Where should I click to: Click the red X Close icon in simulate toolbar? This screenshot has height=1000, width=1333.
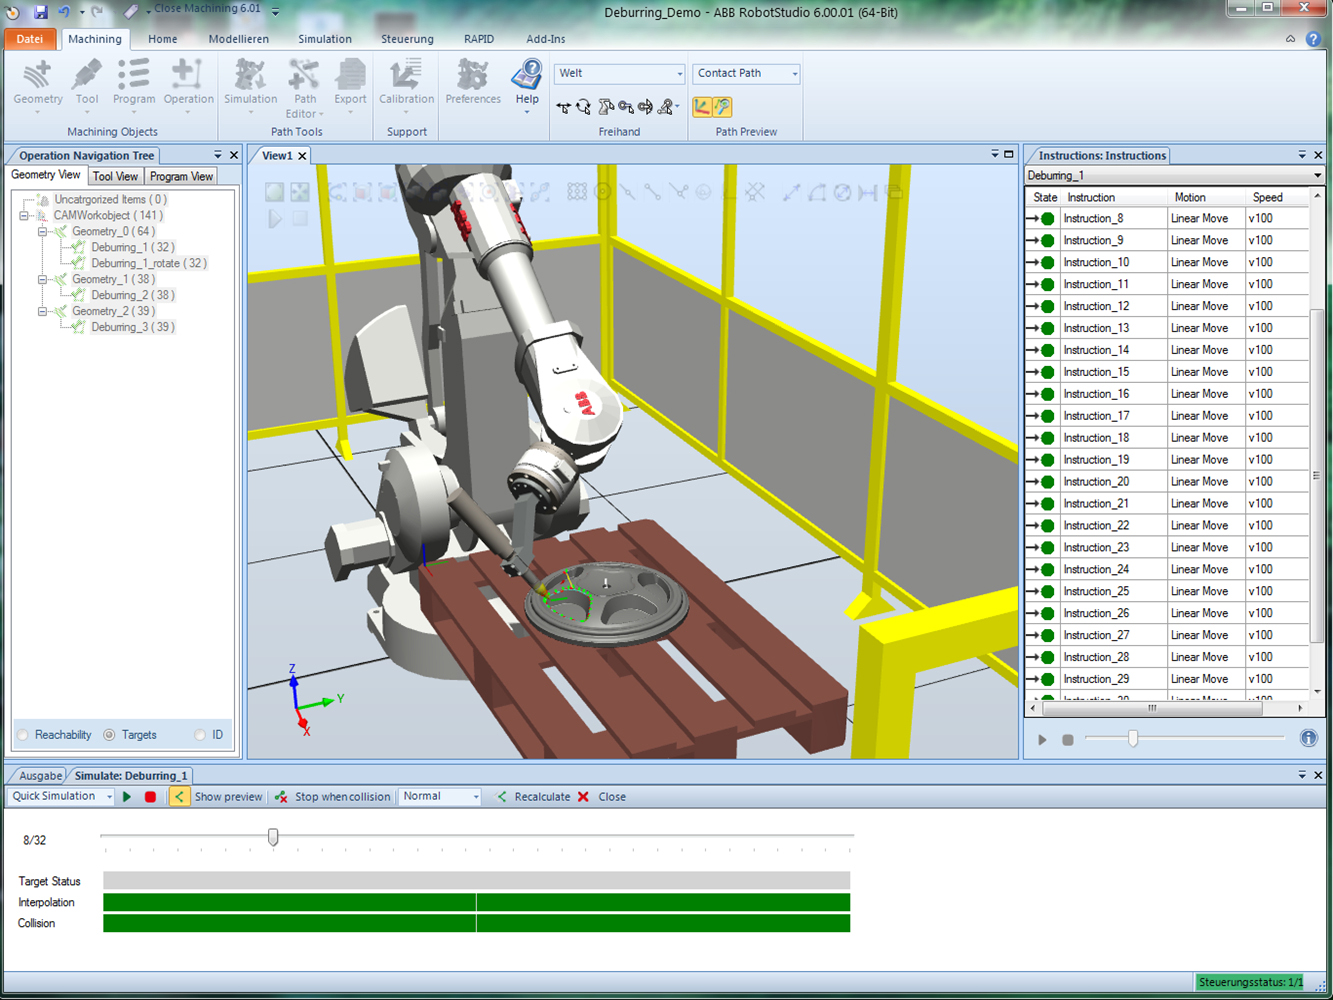(583, 797)
